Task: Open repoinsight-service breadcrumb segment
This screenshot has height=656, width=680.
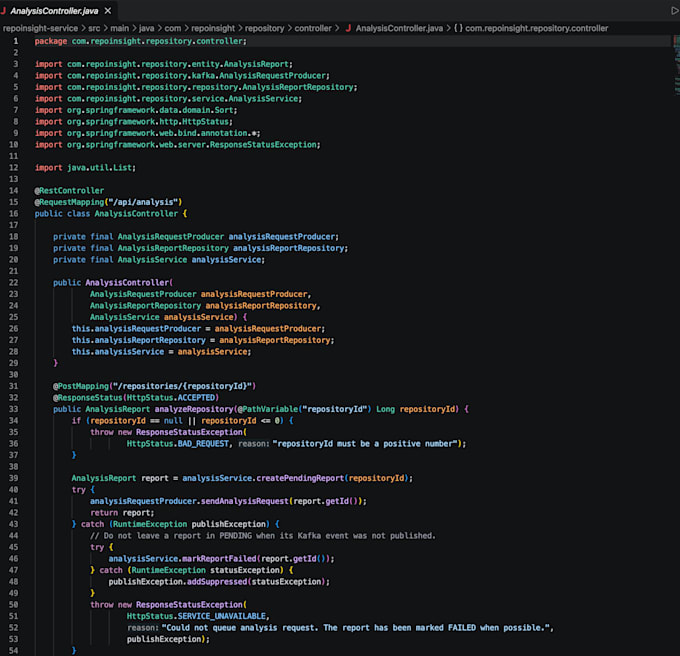Action: [x=40, y=28]
